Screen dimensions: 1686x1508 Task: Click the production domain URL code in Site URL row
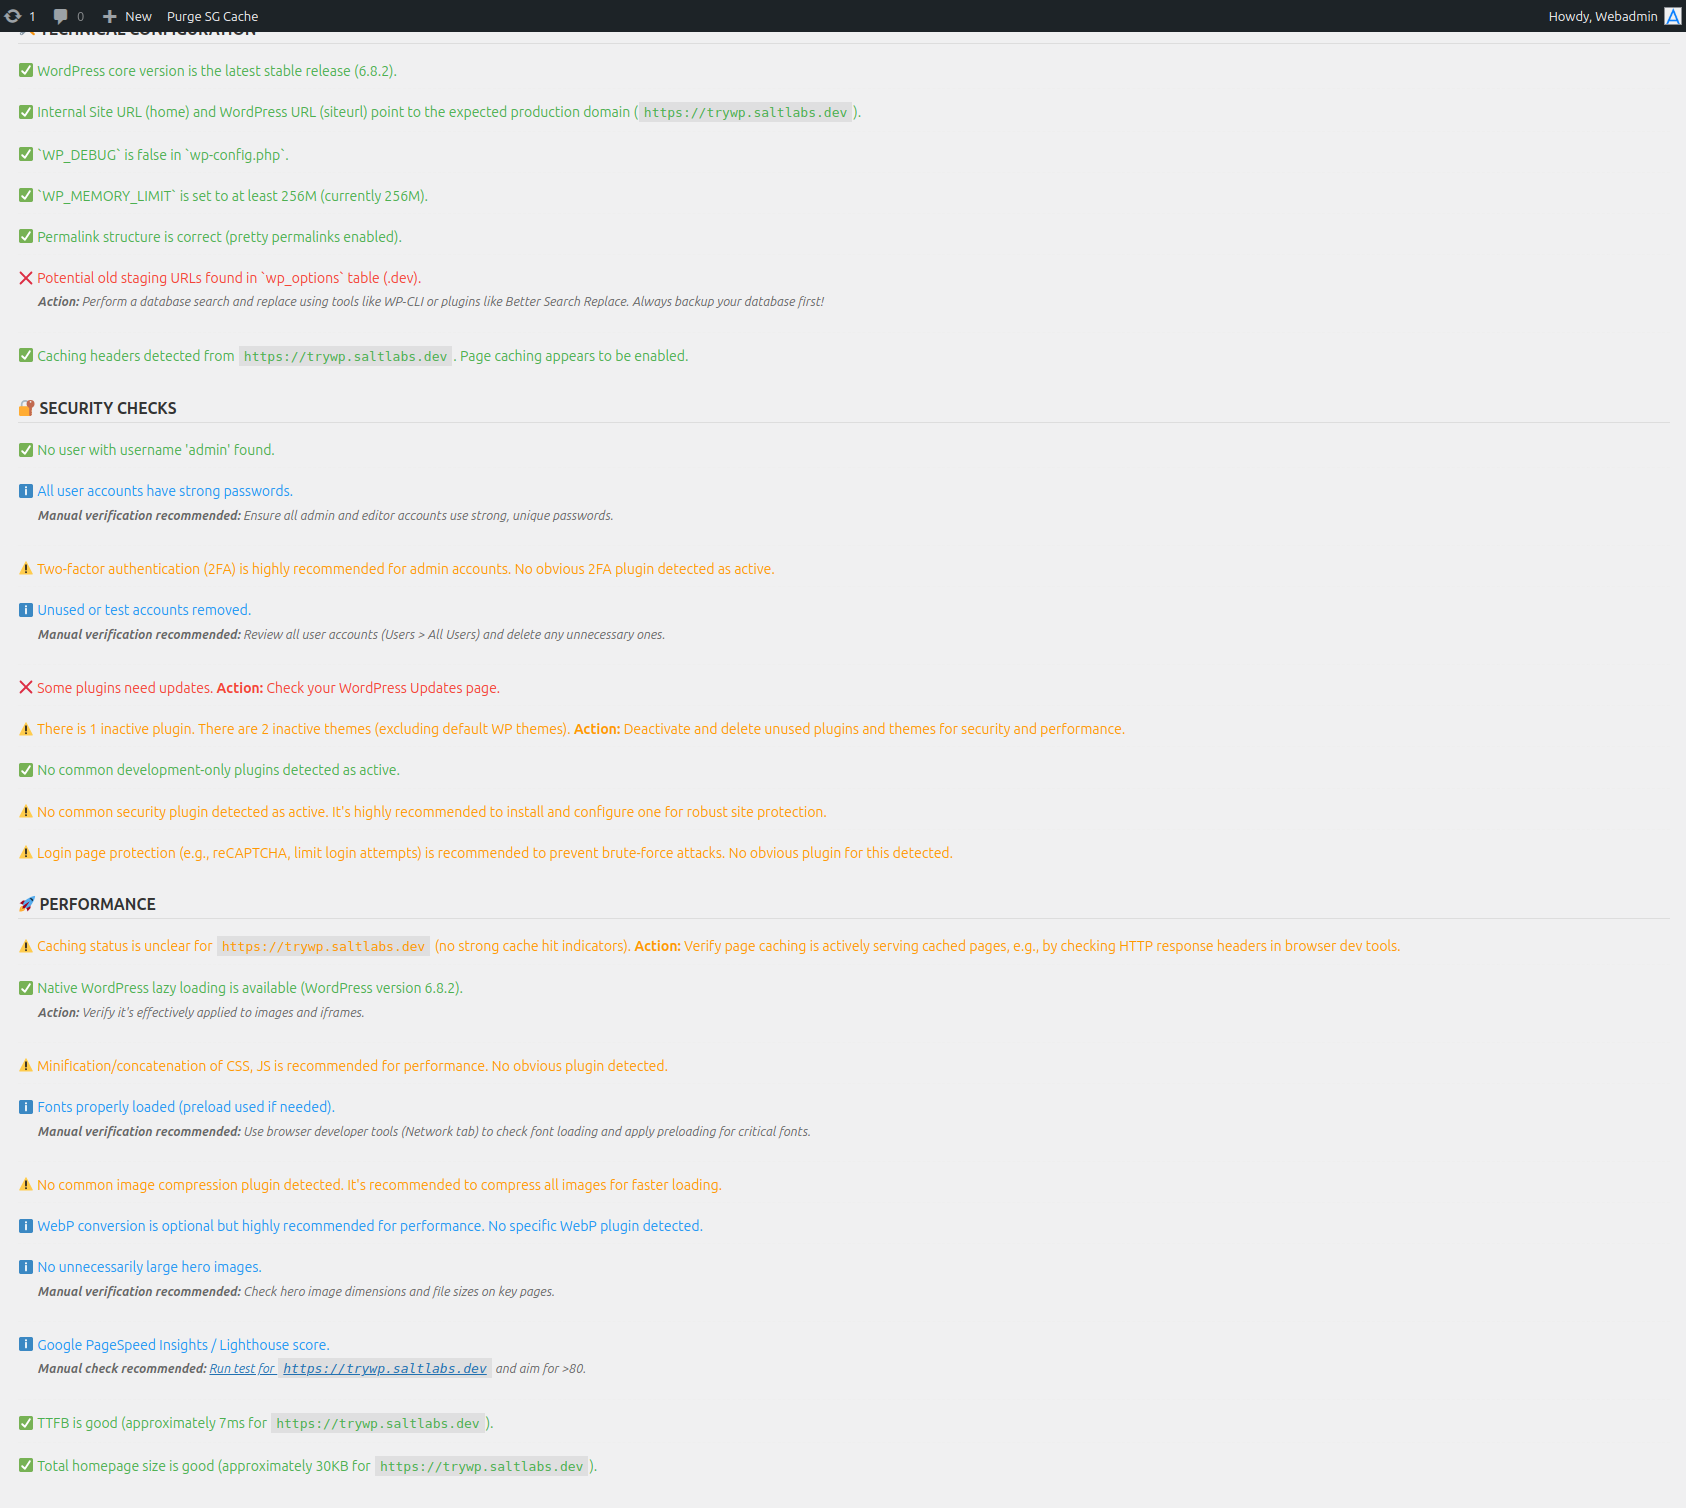[x=745, y=112]
